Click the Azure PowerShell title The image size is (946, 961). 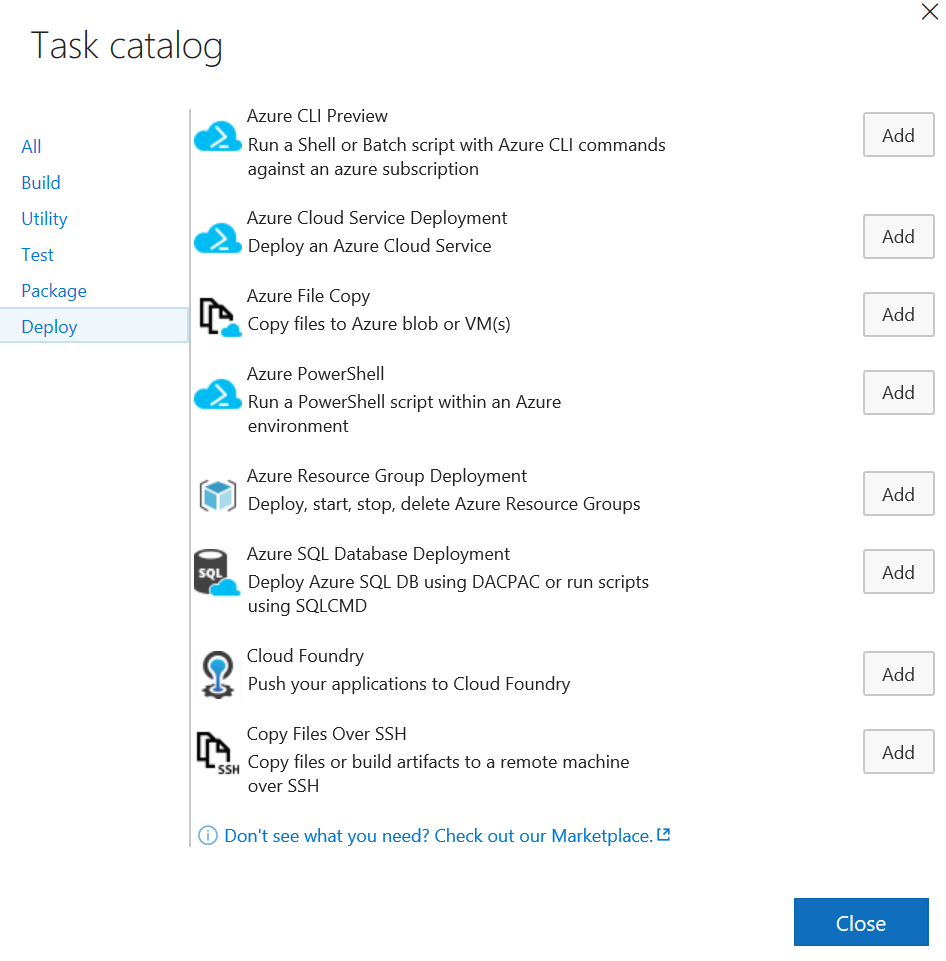(316, 374)
